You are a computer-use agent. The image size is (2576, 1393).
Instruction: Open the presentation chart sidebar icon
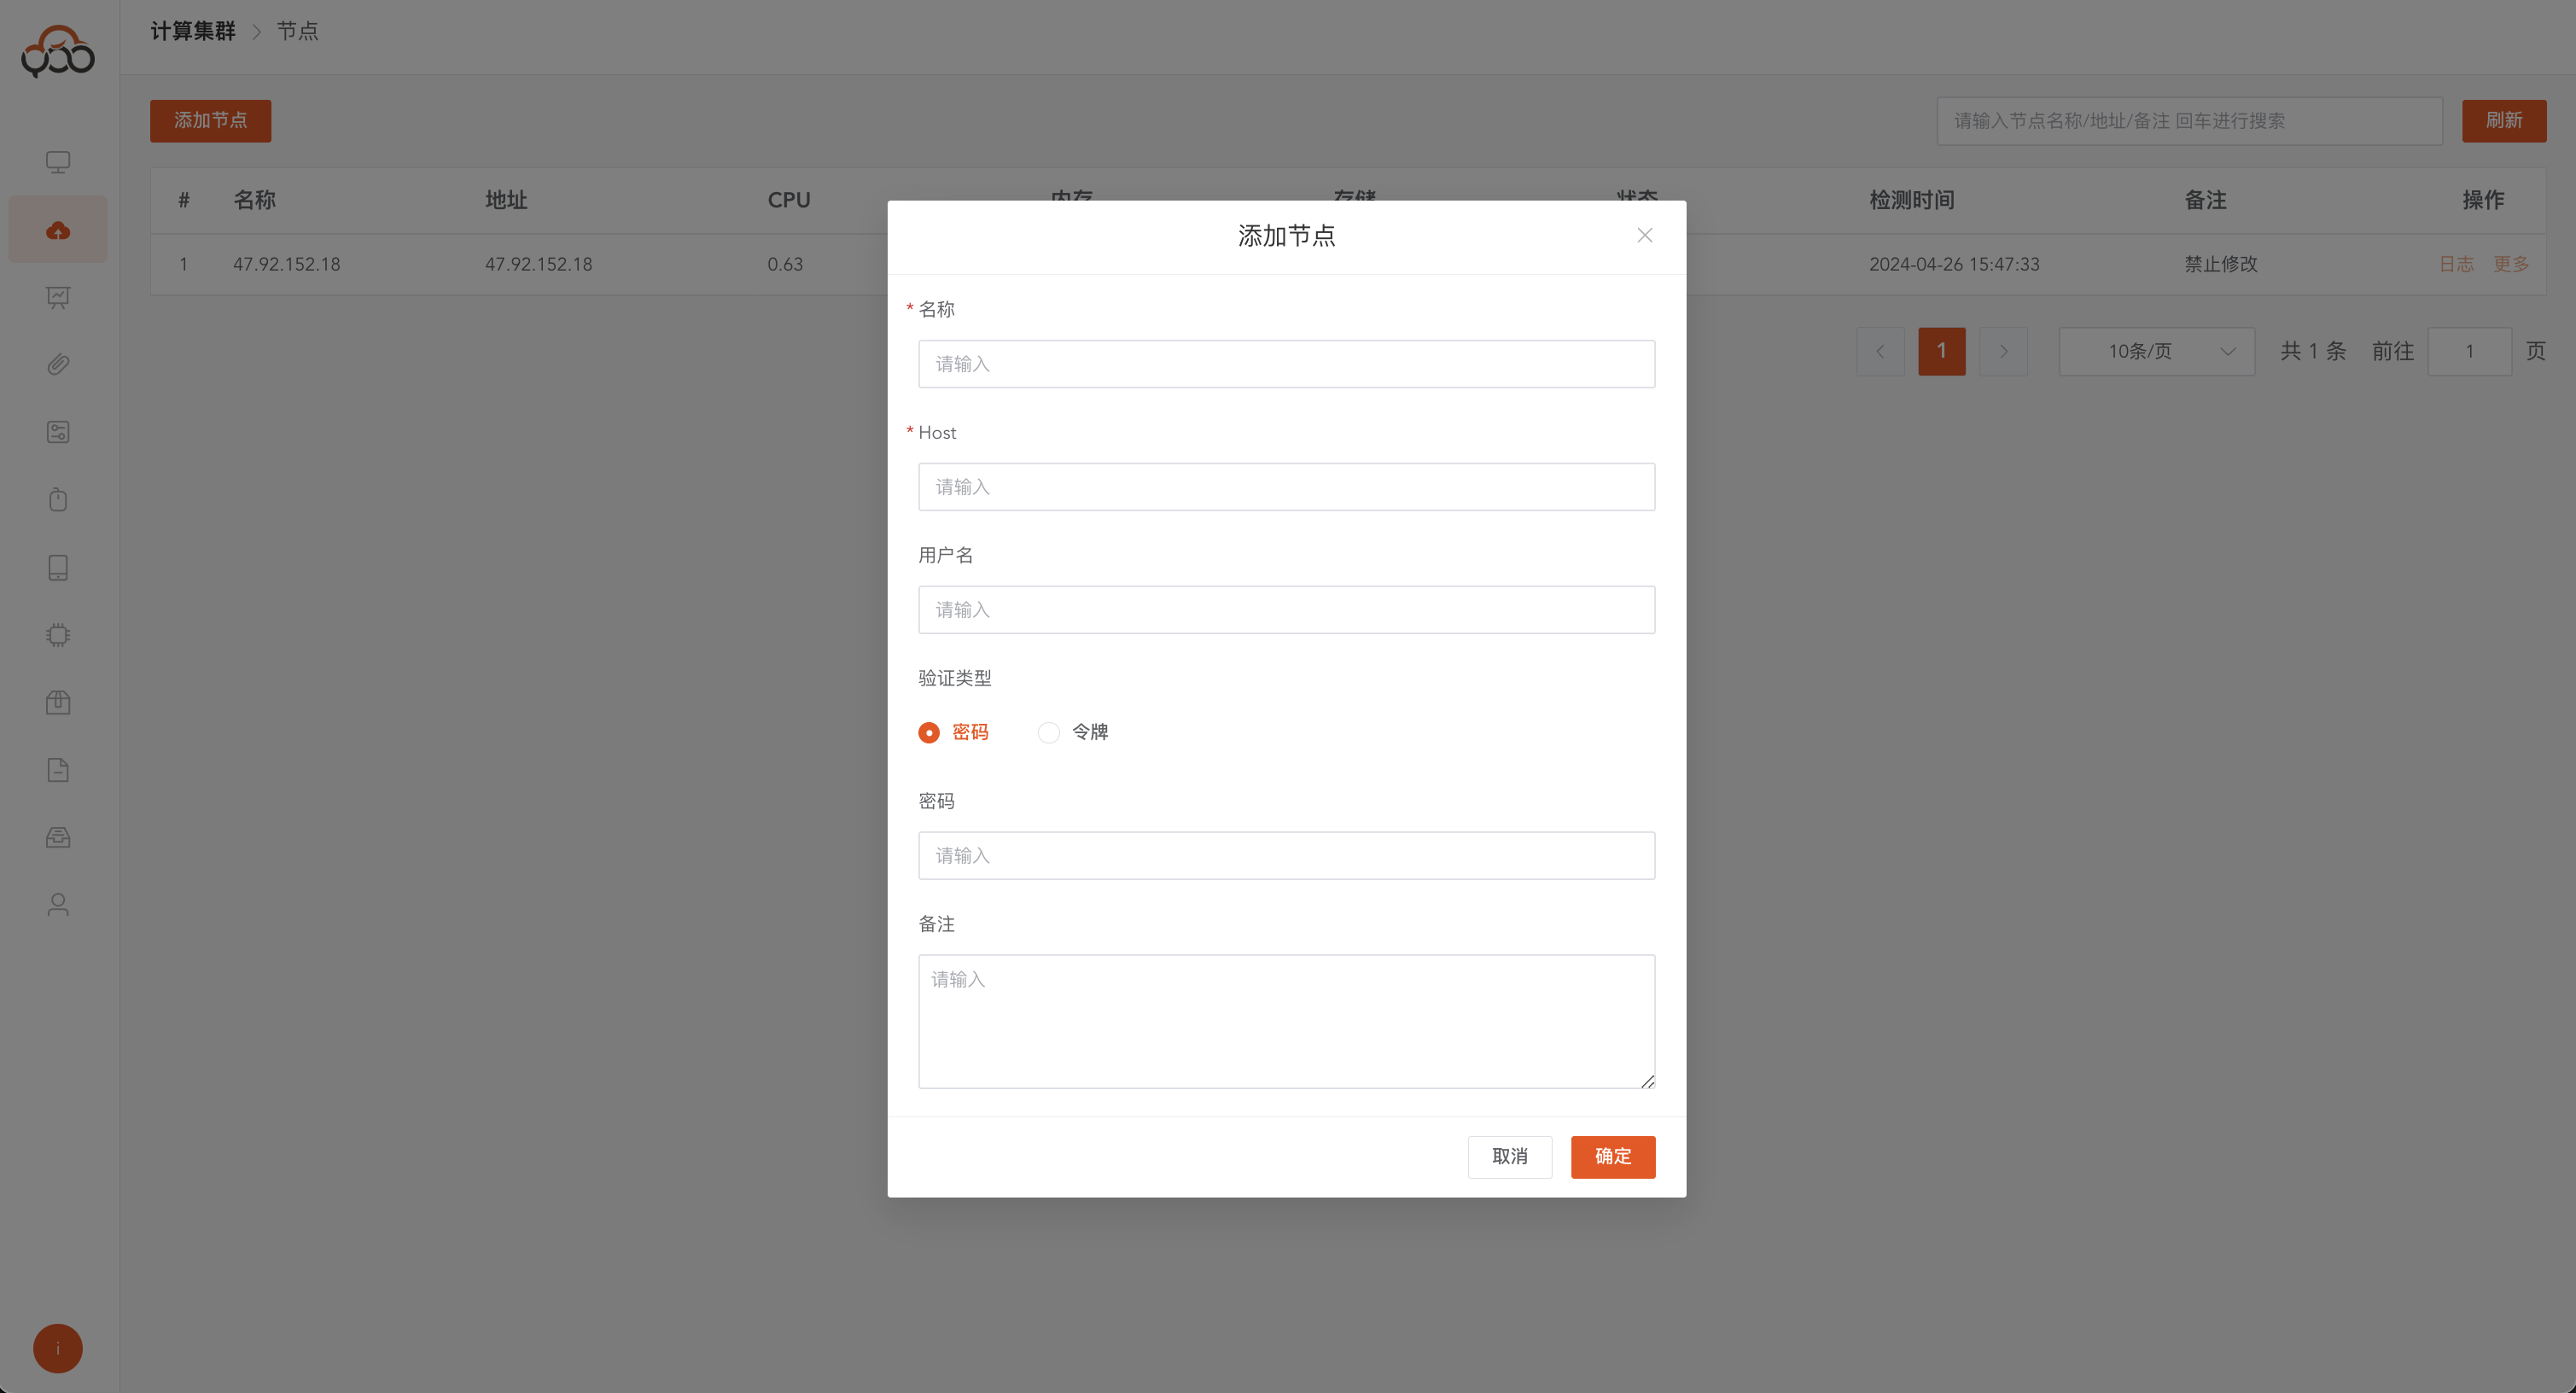58,297
